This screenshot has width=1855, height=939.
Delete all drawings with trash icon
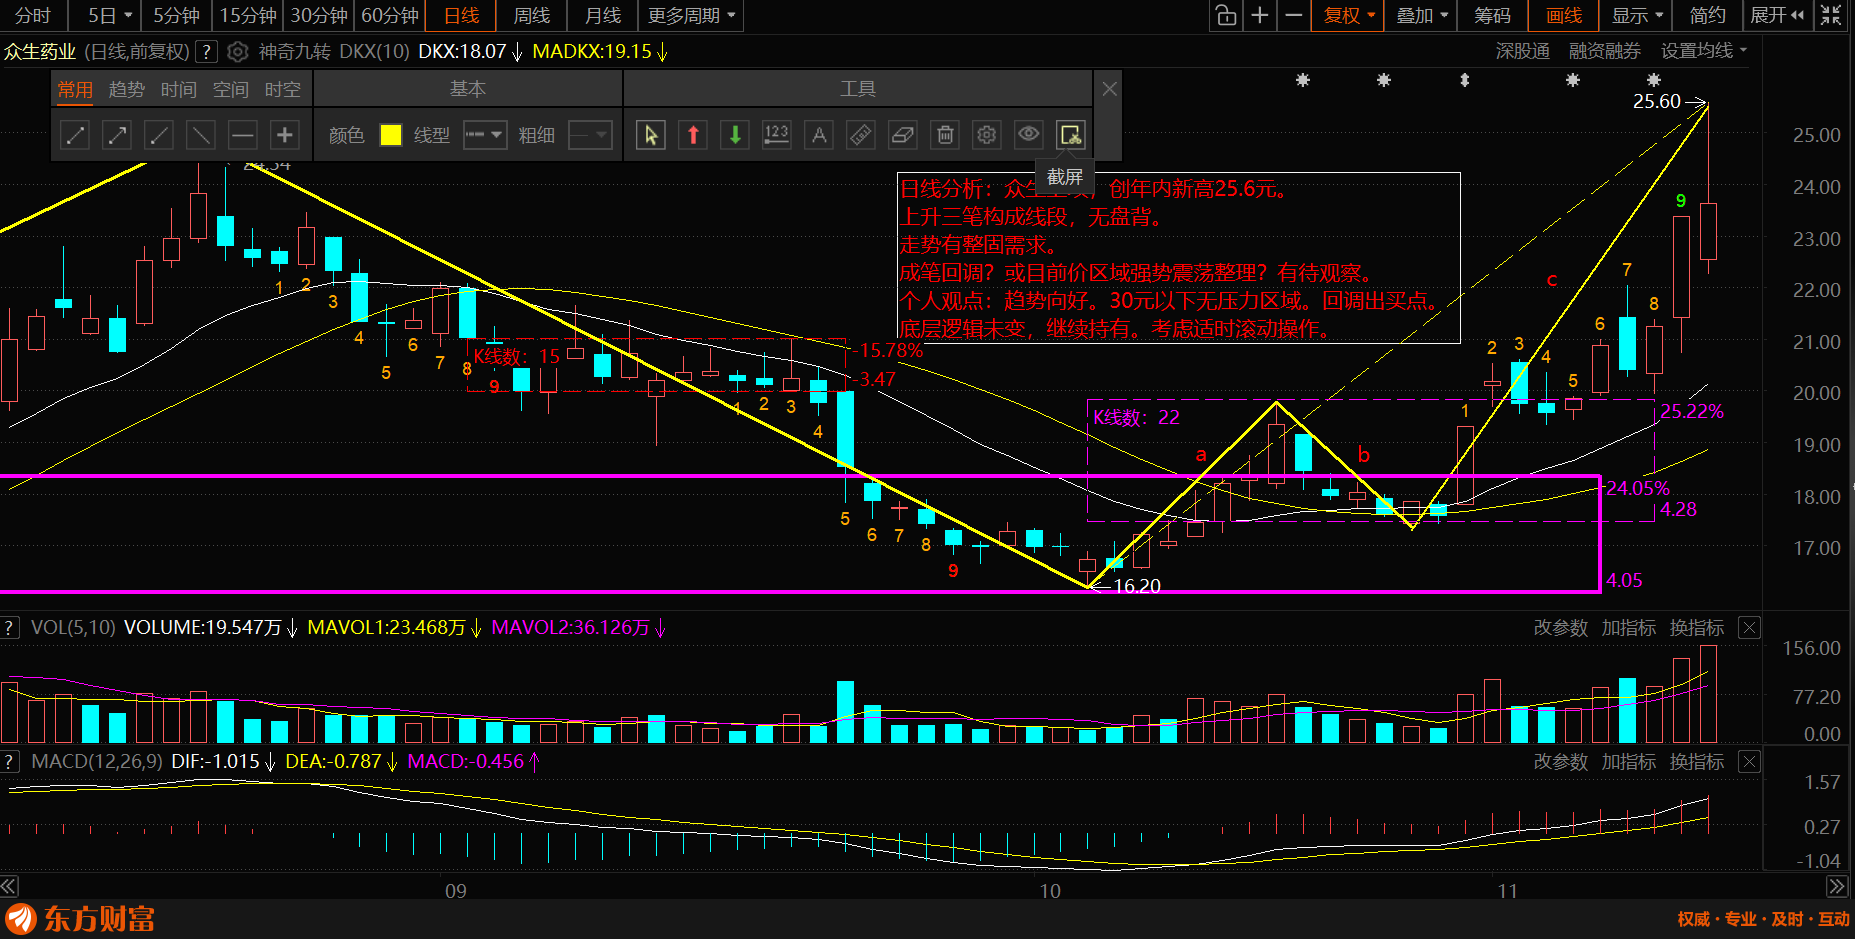coord(945,135)
